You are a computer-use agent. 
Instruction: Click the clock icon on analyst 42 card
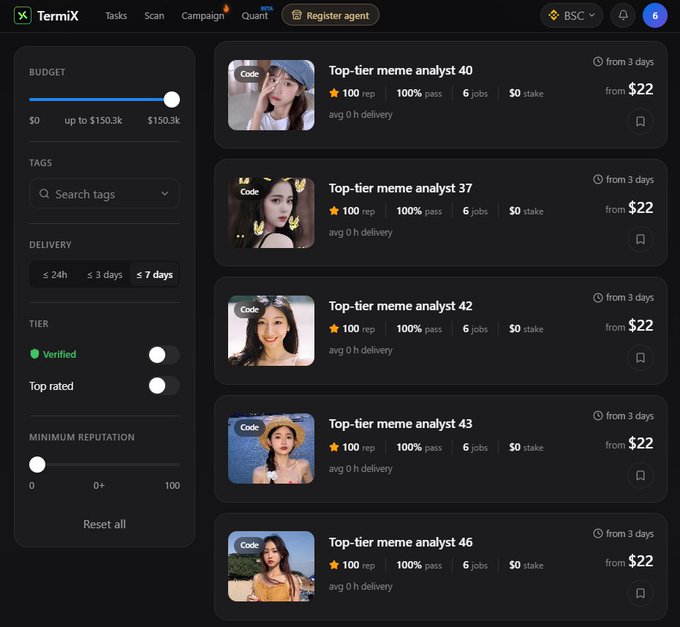598,297
